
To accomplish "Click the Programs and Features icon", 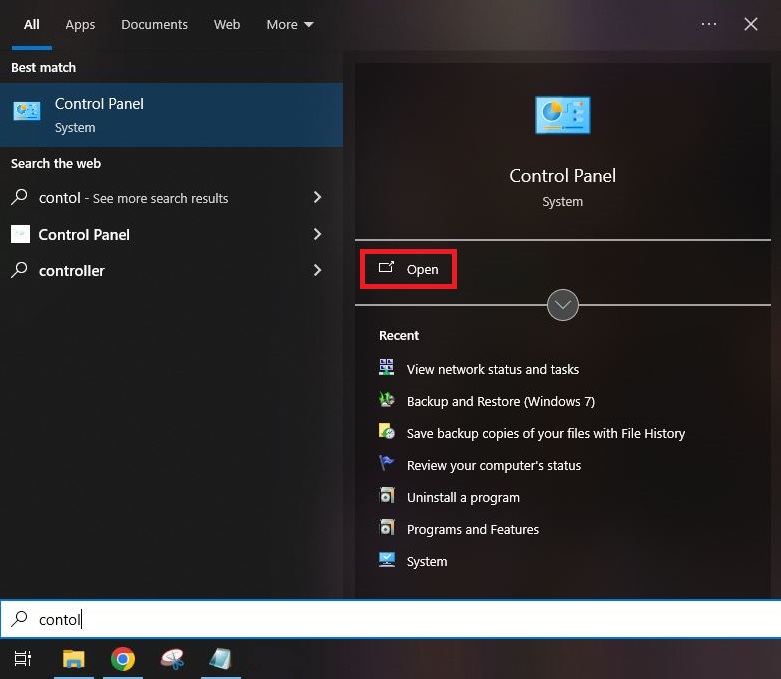I will point(387,527).
